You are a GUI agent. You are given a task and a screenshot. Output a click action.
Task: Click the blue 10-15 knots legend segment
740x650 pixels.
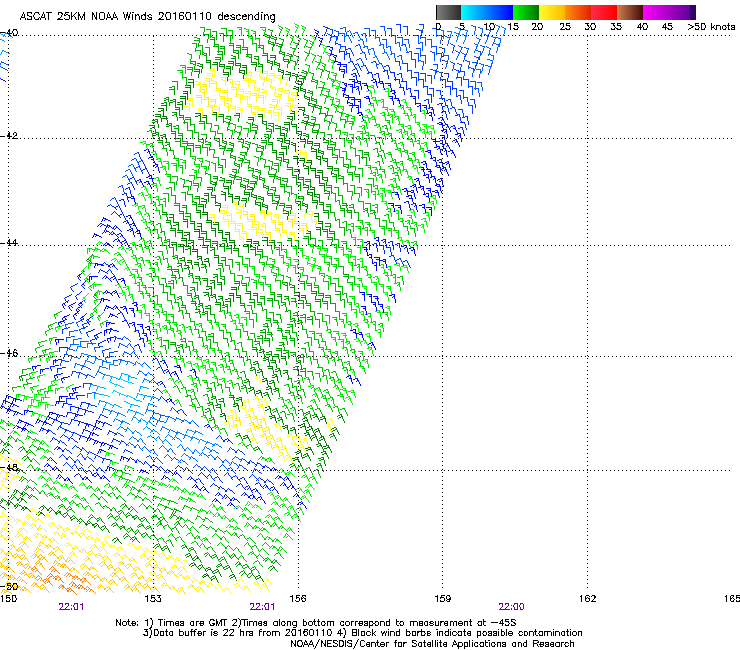click(500, 12)
